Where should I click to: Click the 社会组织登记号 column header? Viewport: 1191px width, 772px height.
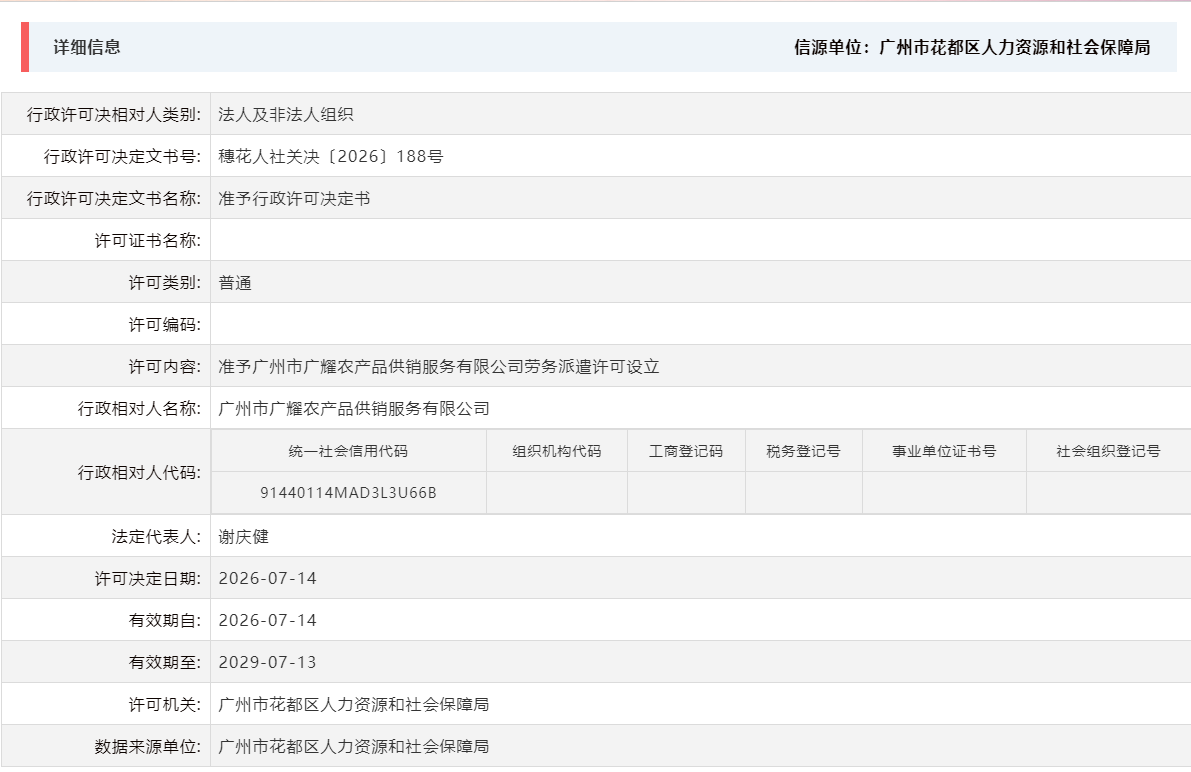click(1108, 451)
